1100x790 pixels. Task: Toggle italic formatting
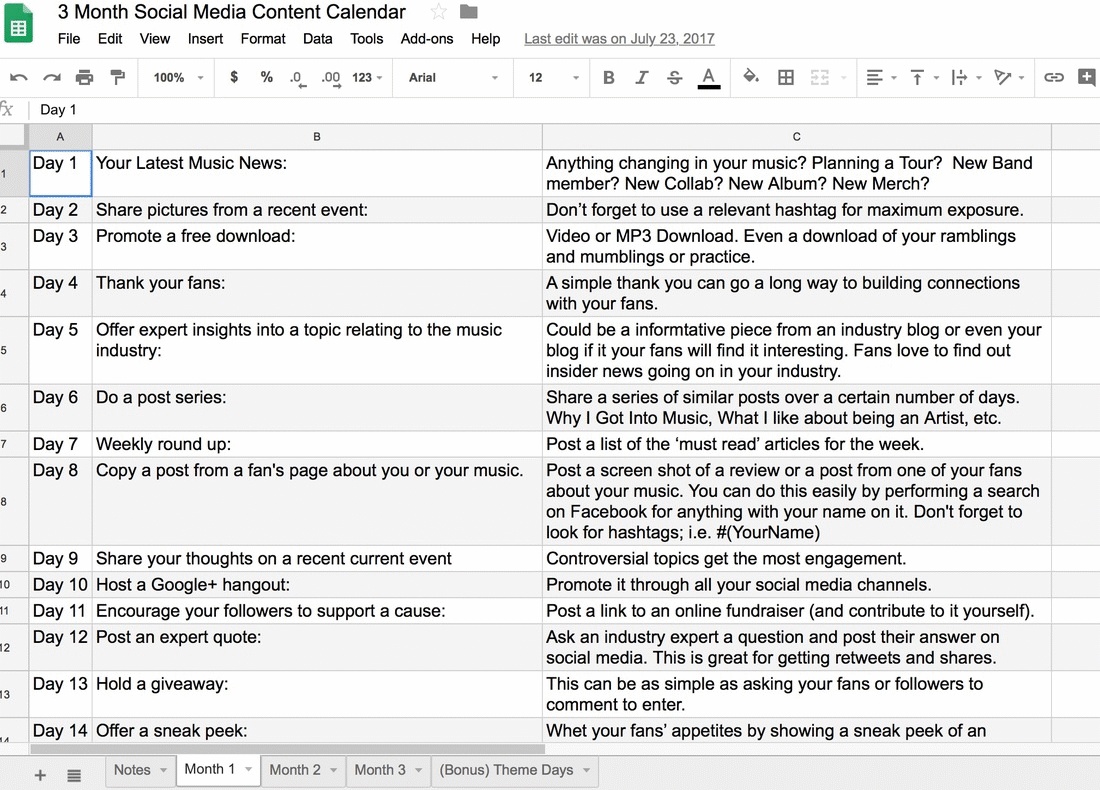[641, 76]
